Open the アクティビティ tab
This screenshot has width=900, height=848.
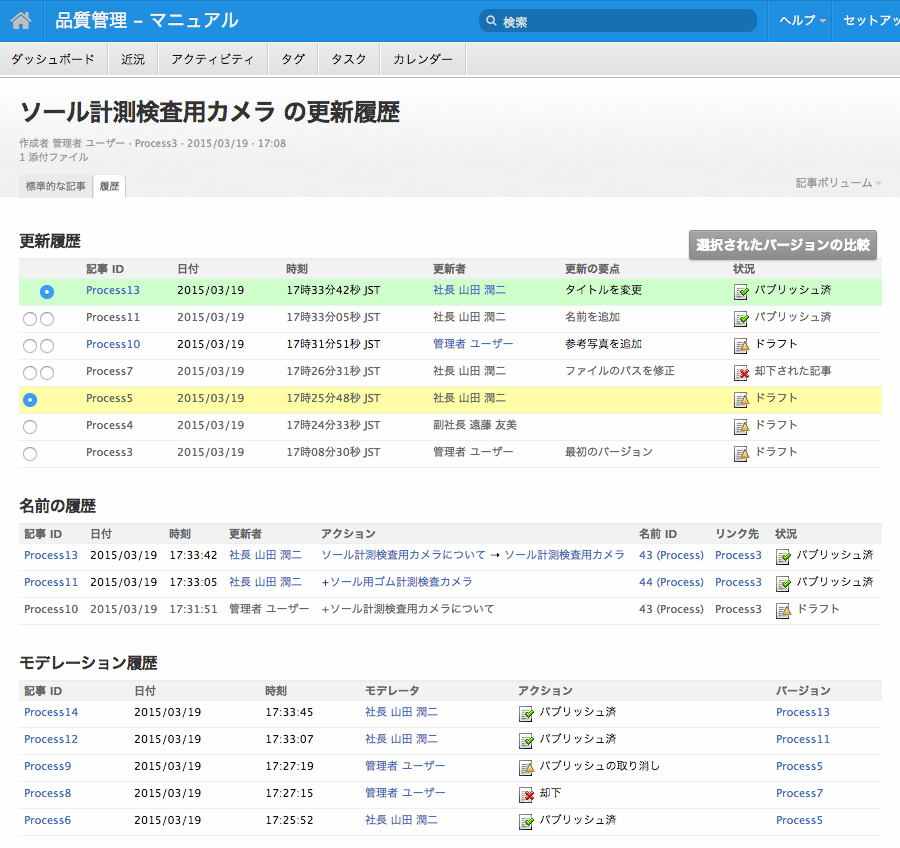212,59
